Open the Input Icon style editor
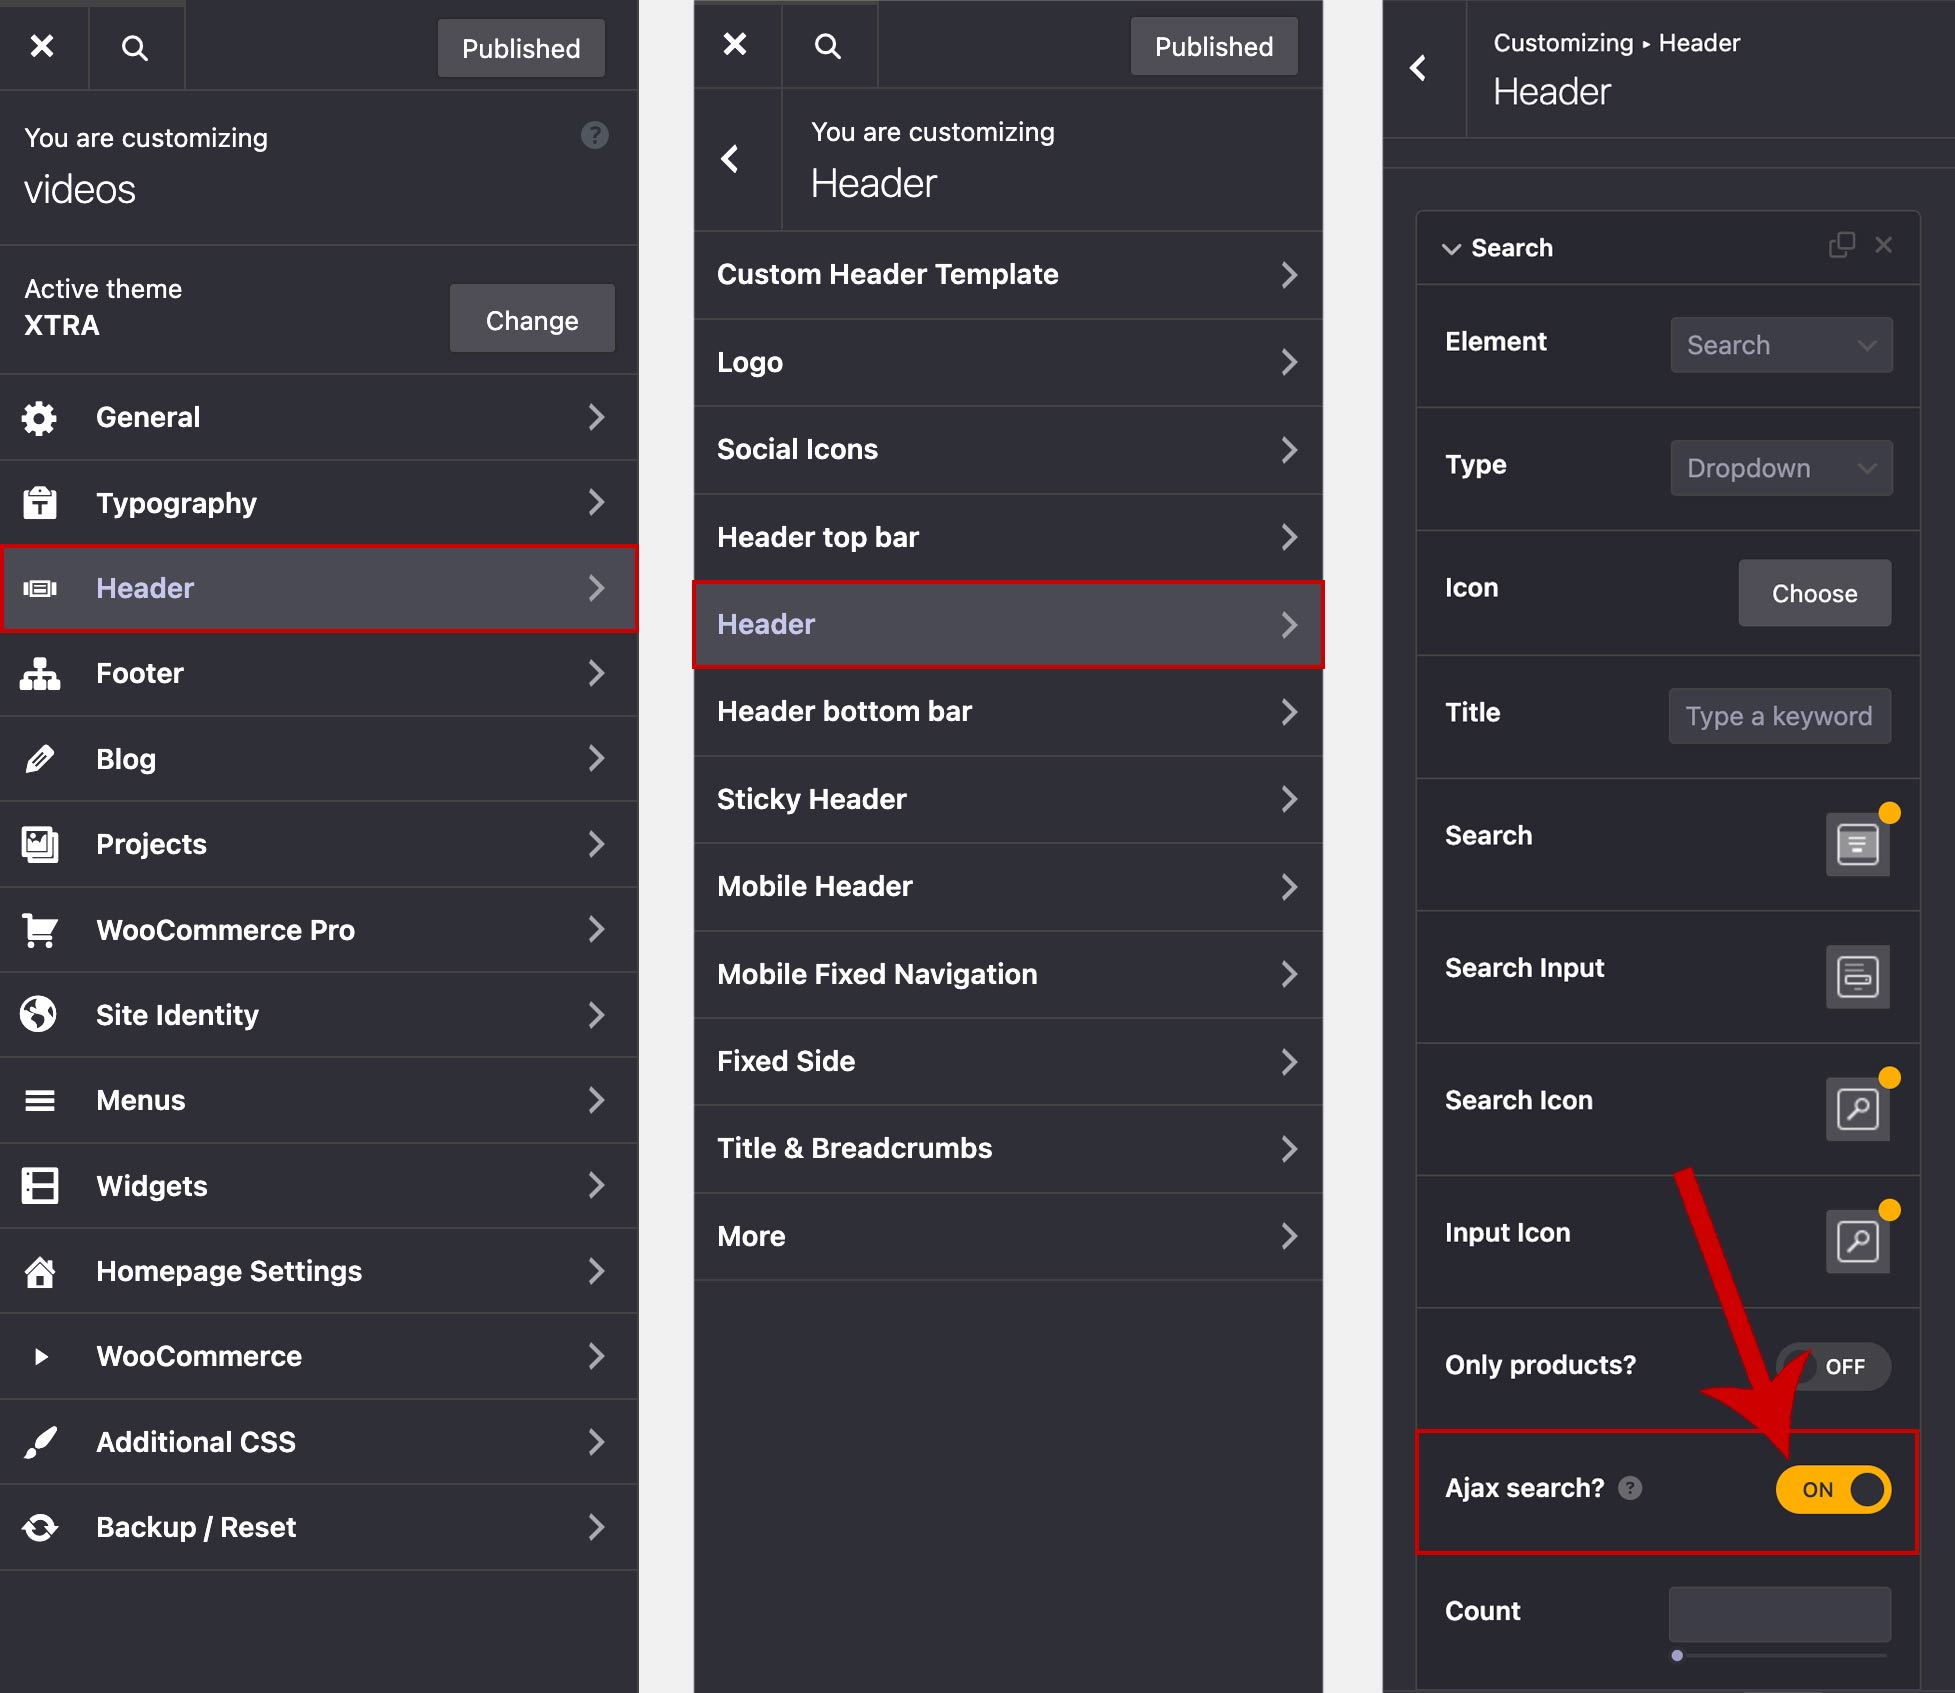Viewport: 1955px width, 1693px height. coord(1857,1241)
